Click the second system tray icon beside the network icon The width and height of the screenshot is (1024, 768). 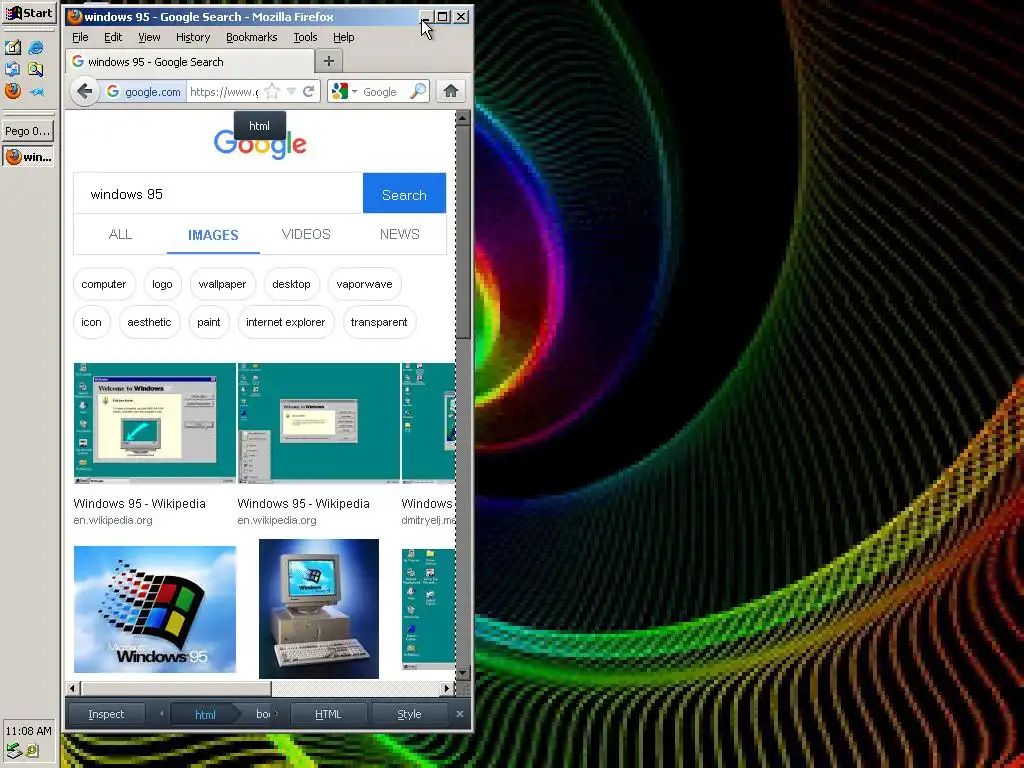coord(32,751)
